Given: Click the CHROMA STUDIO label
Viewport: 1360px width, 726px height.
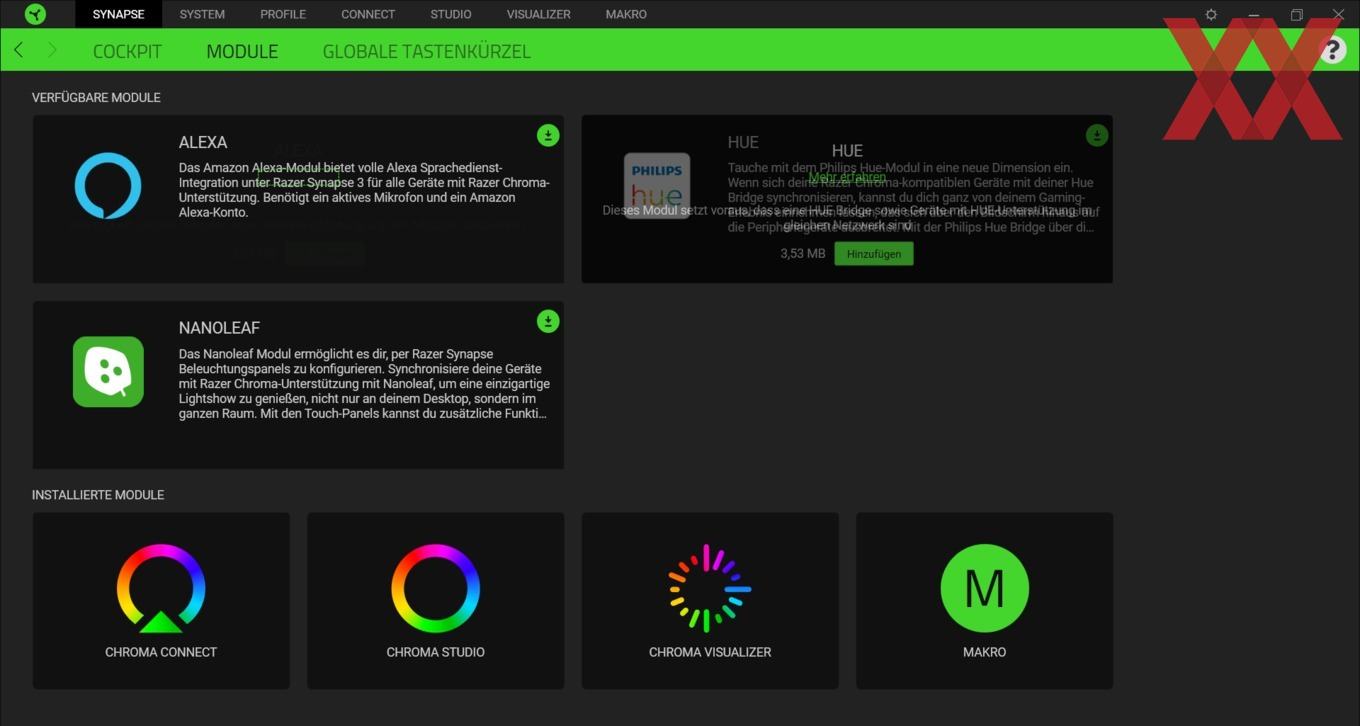Looking at the screenshot, I should [x=435, y=652].
